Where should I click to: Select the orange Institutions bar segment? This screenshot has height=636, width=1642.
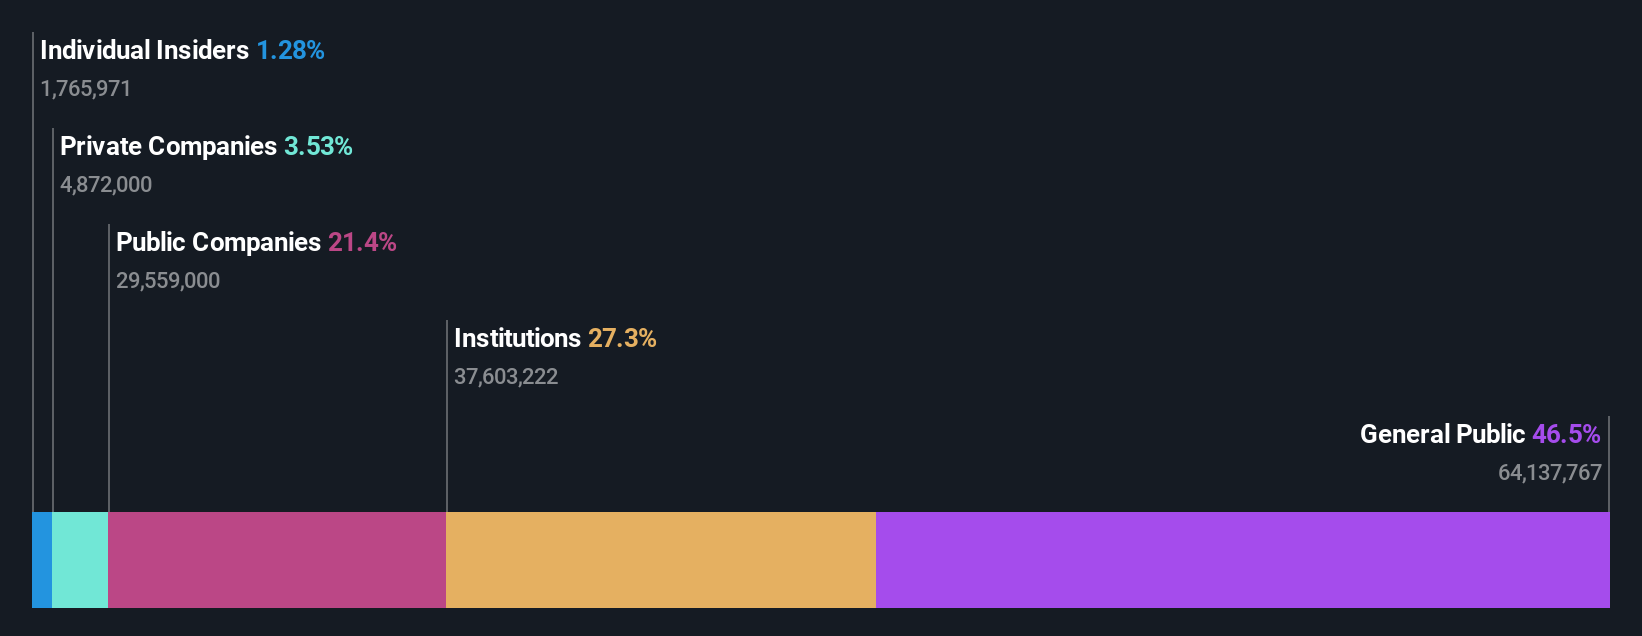click(x=661, y=560)
